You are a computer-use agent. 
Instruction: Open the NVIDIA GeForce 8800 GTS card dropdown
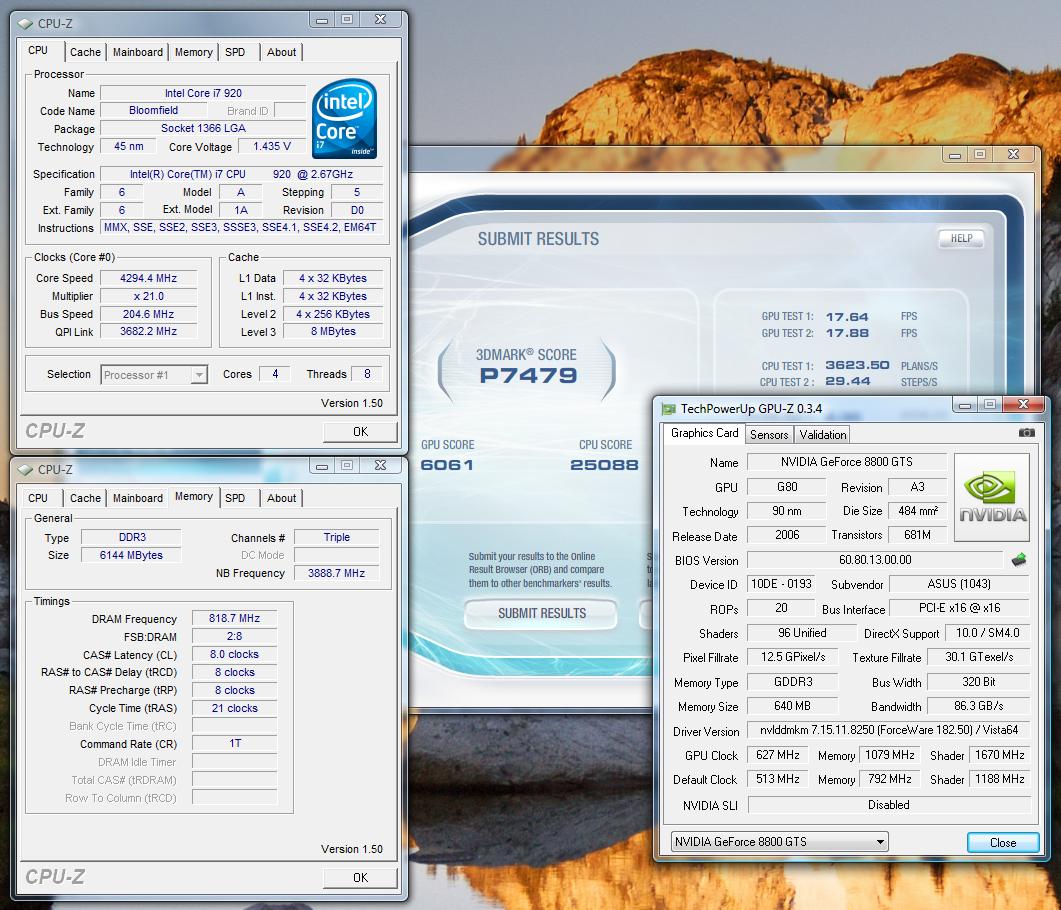coord(880,842)
